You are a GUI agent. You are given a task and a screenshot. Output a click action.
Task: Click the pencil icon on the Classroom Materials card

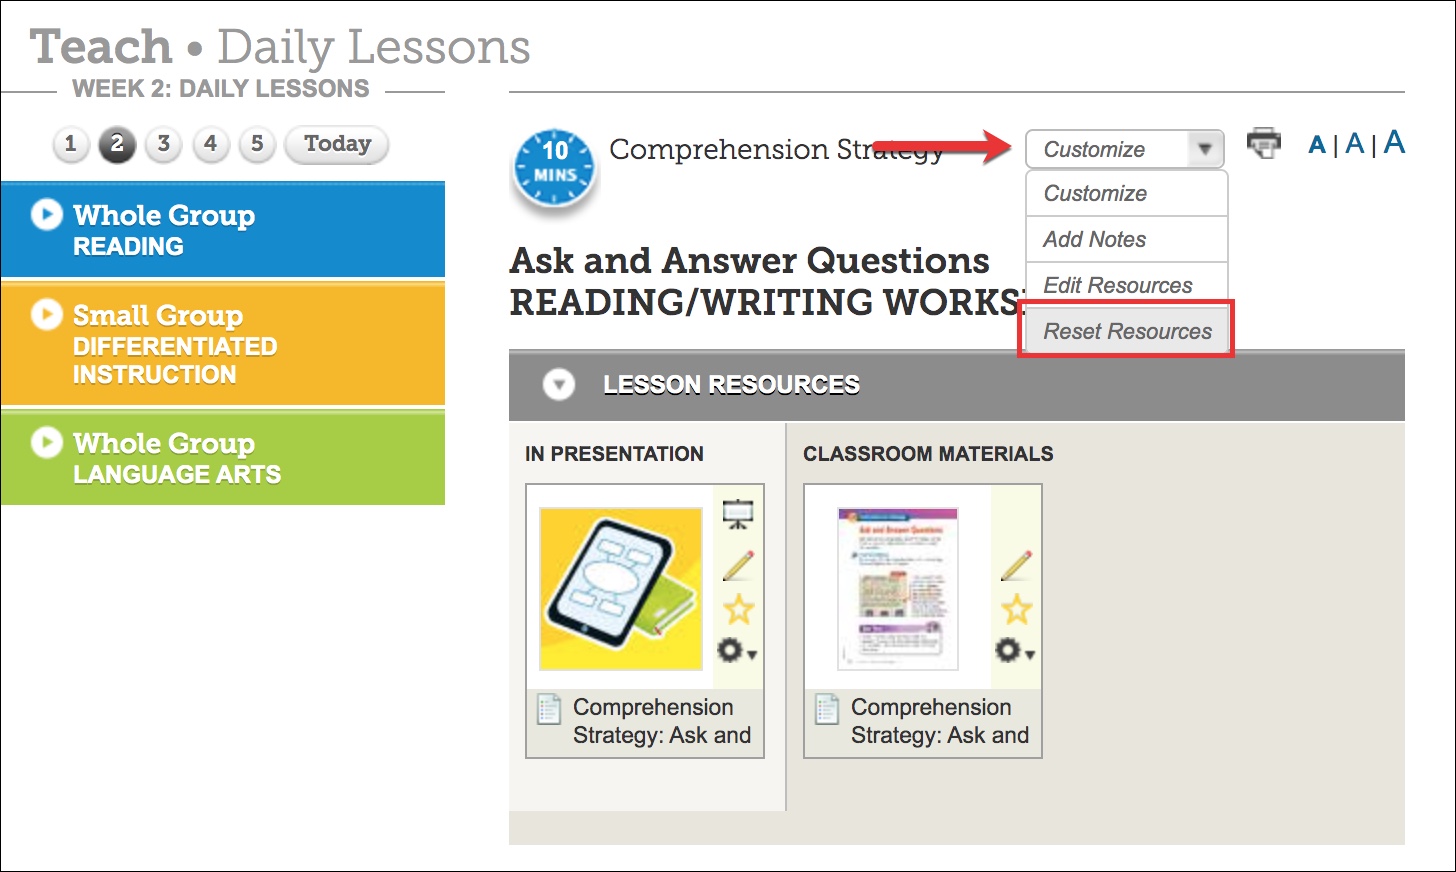click(1016, 566)
